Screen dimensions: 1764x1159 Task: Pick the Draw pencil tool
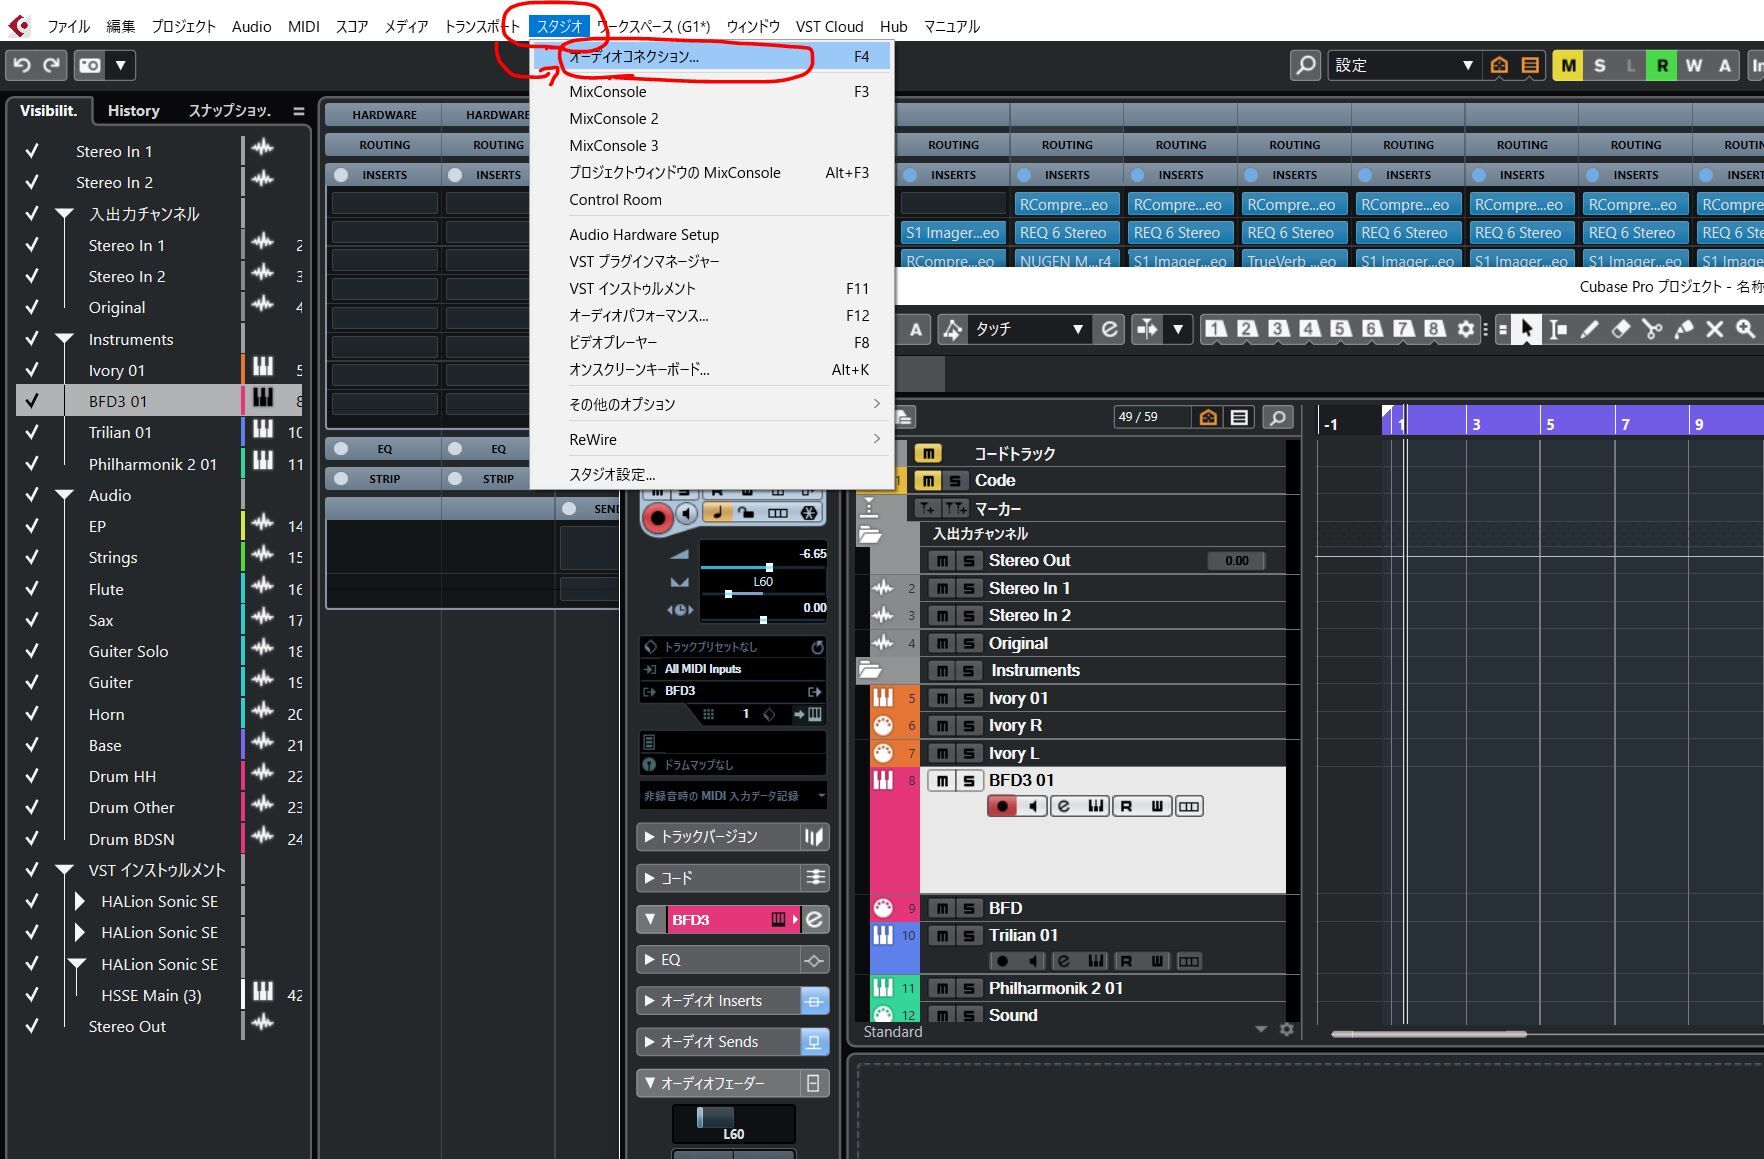click(1589, 329)
